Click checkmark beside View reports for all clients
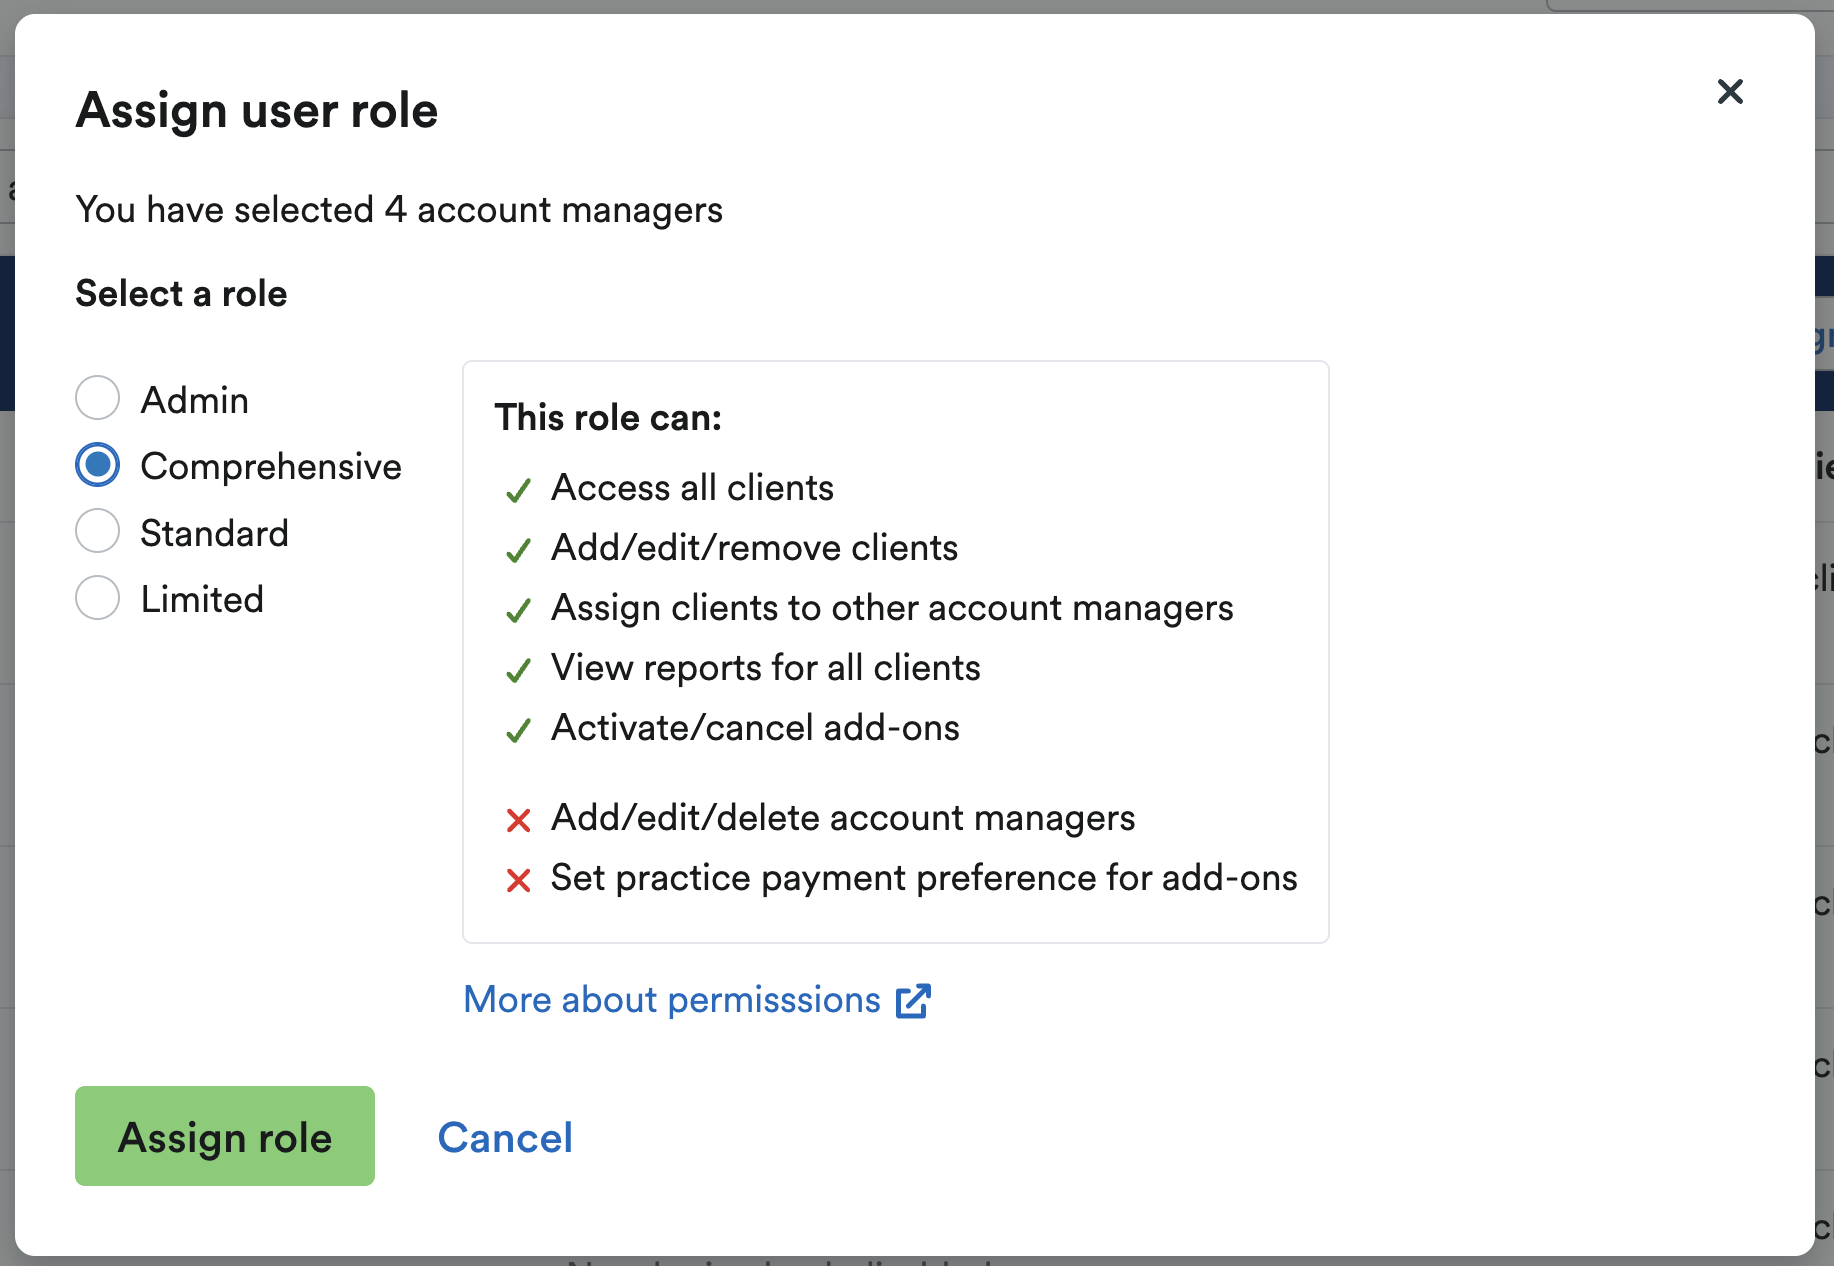The image size is (1834, 1266). coord(518,671)
